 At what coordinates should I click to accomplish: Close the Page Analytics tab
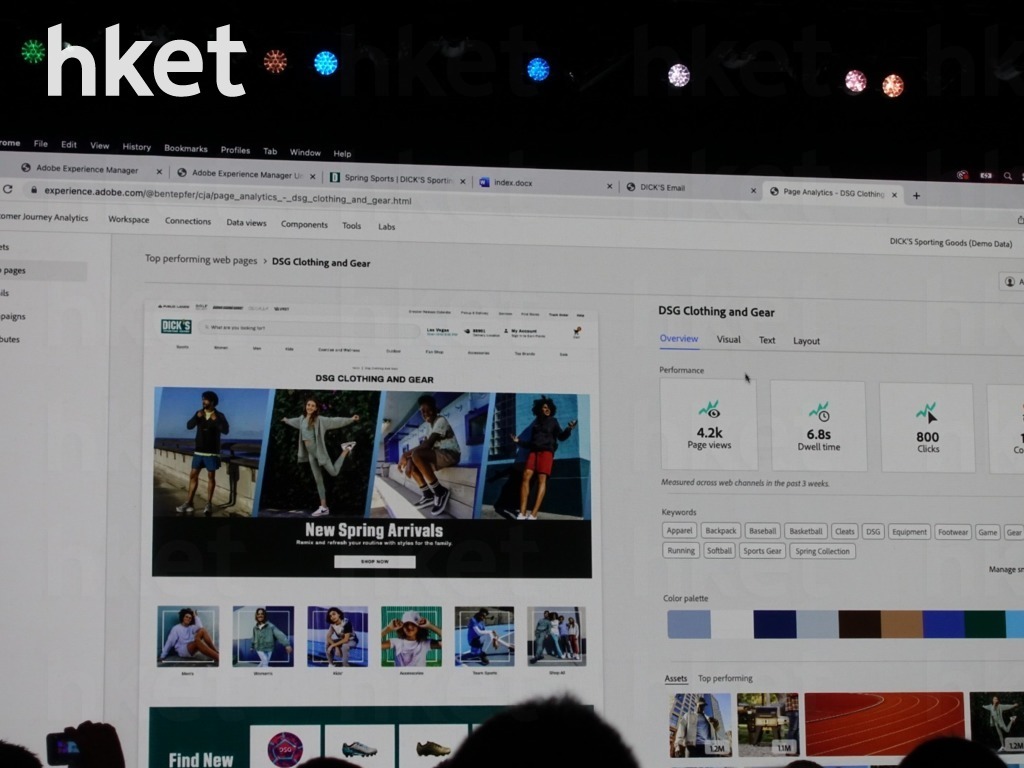(x=895, y=195)
